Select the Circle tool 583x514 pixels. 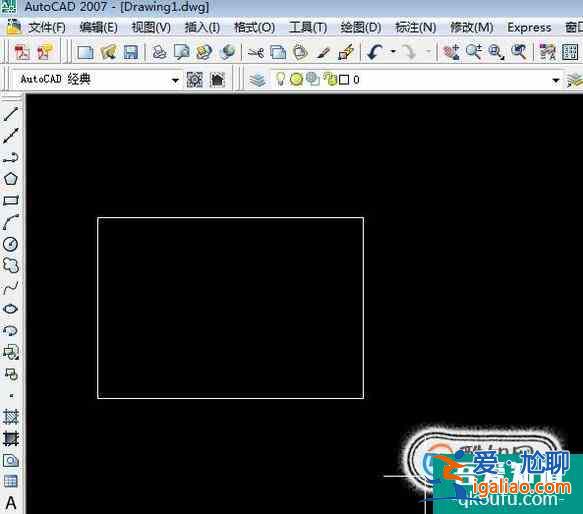(11, 244)
